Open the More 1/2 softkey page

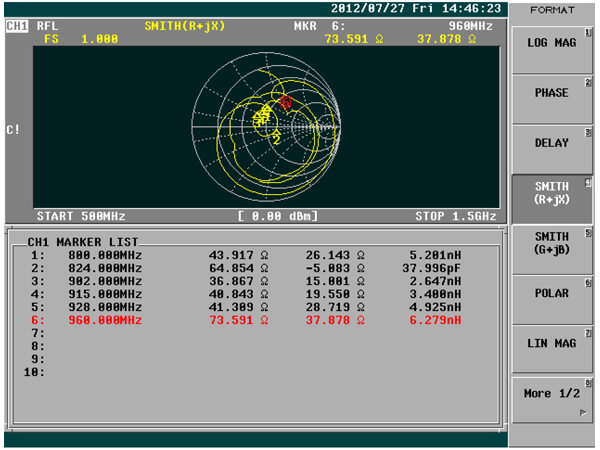(551, 399)
